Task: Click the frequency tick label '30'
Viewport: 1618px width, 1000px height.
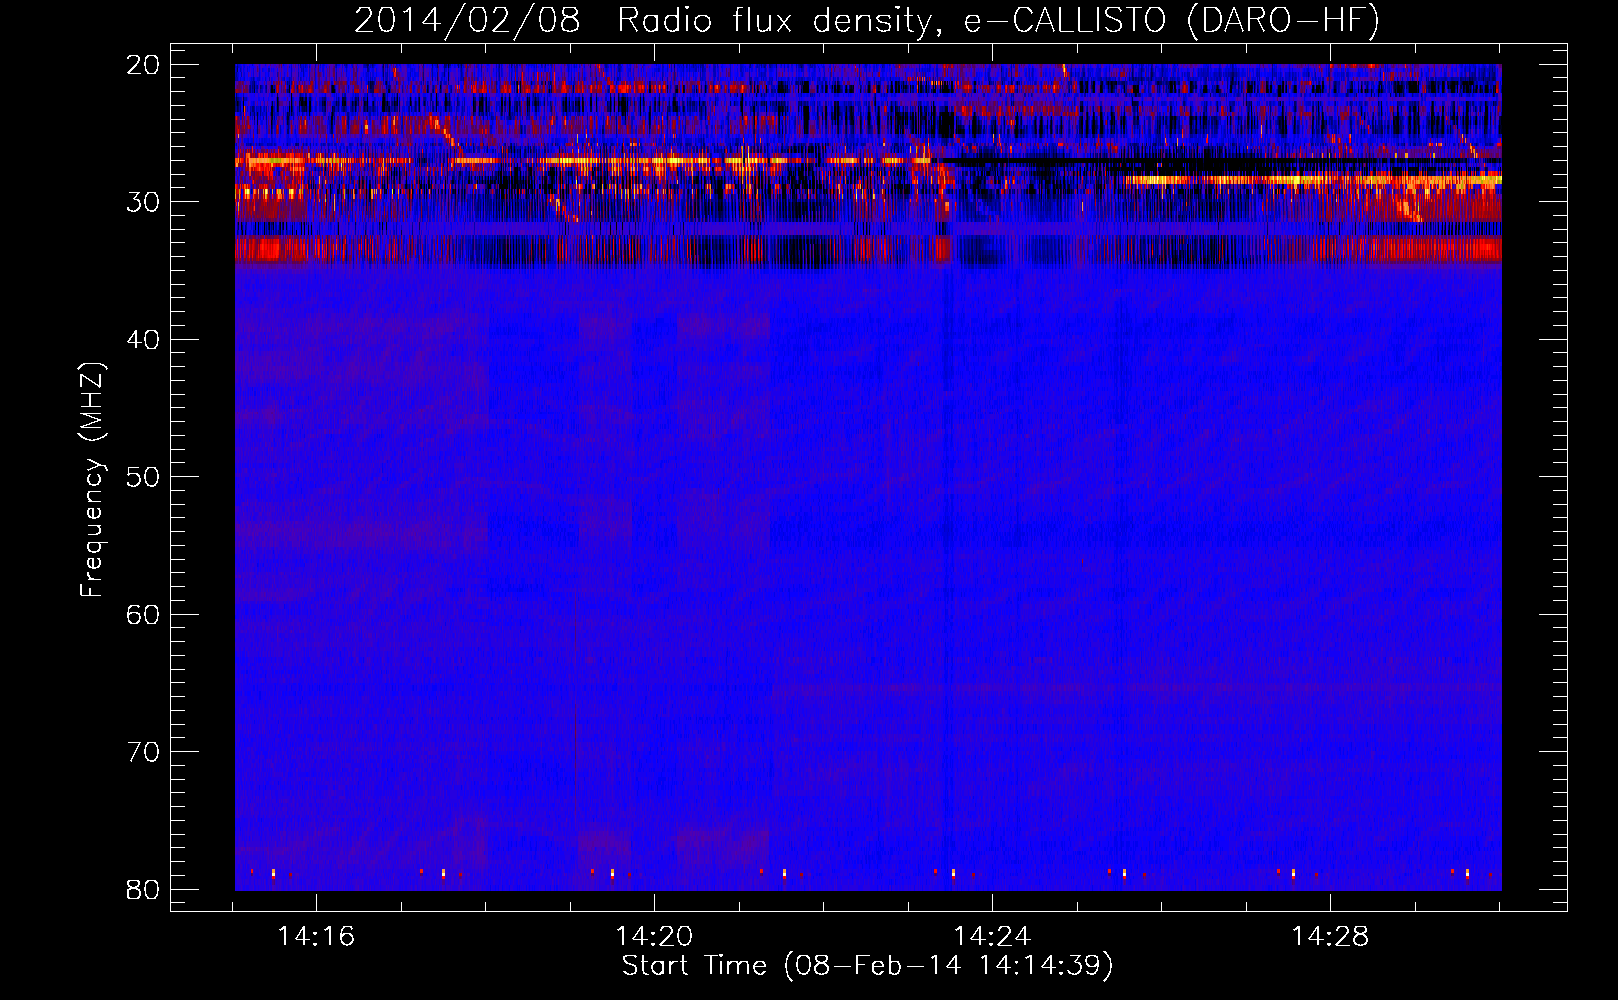Action: [x=143, y=202]
